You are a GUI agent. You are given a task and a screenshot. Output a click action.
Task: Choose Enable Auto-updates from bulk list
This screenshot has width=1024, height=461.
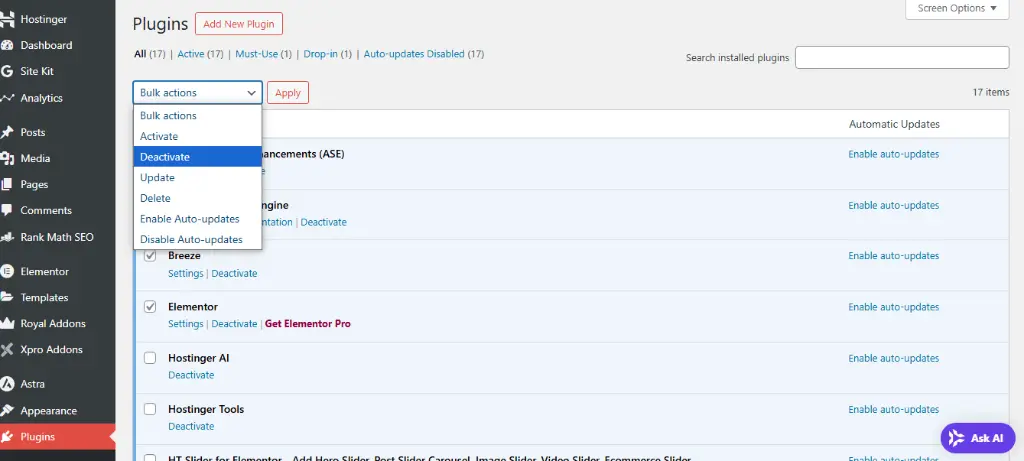(197, 219)
